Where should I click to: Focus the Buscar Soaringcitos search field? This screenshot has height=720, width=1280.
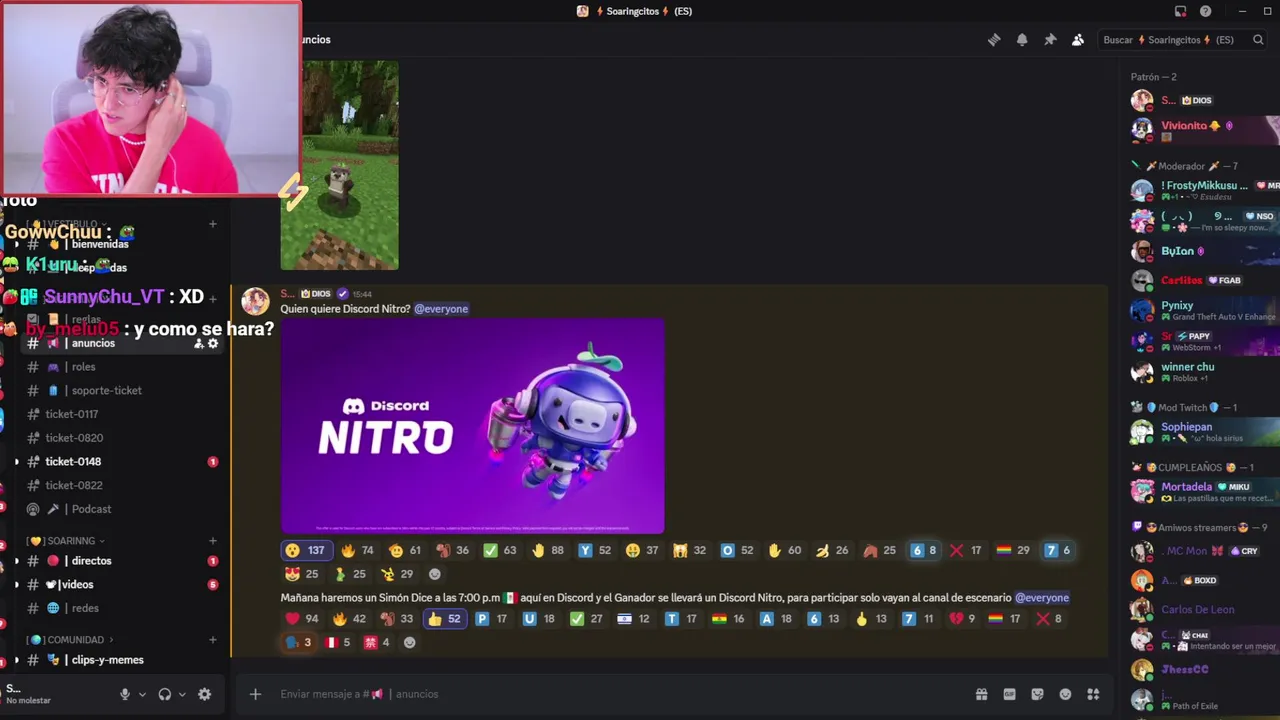point(1183,40)
